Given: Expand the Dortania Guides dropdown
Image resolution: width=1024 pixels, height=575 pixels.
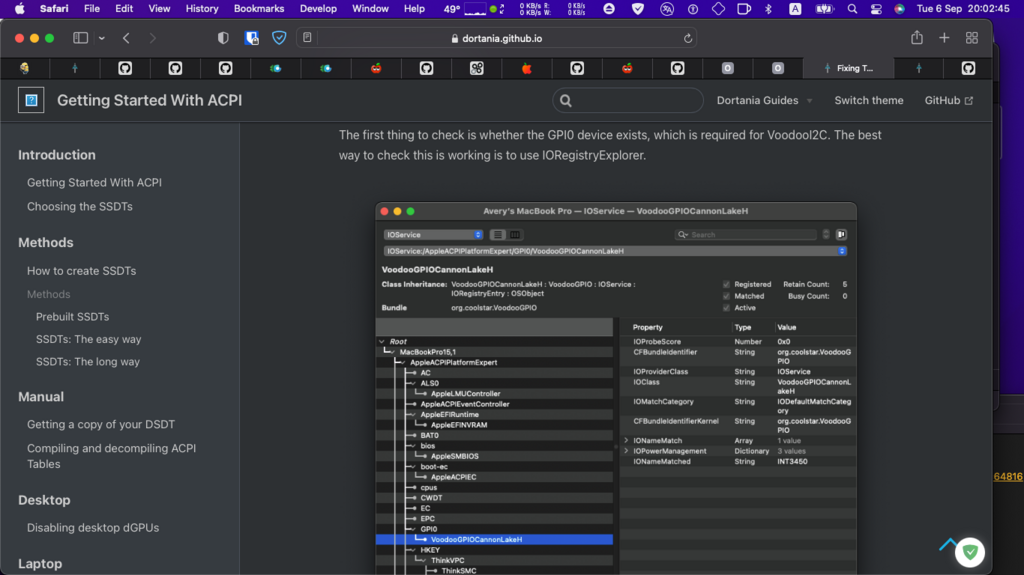Looking at the screenshot, I should 764,100.
